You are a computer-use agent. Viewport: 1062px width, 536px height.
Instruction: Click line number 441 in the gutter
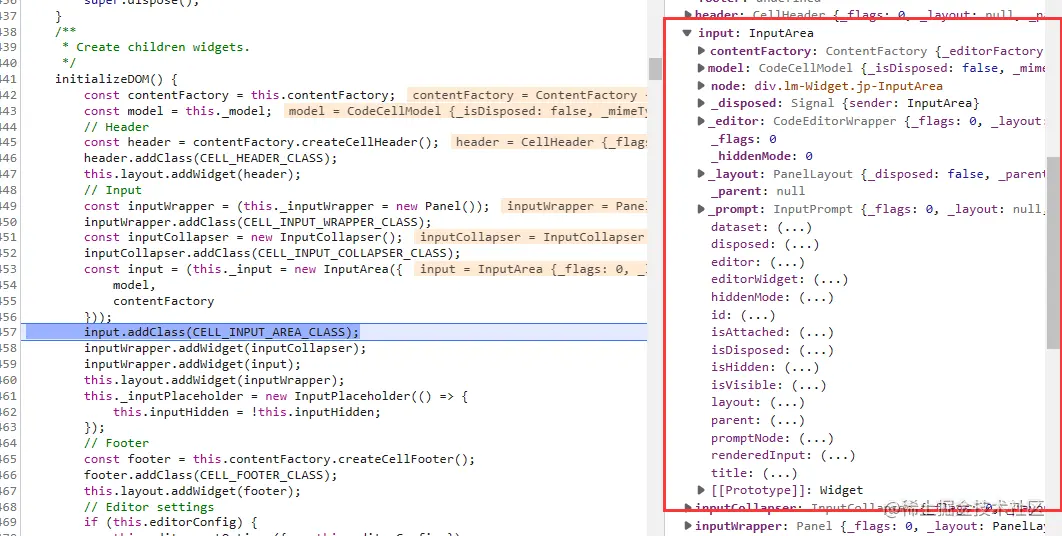[x=8, y=79]
